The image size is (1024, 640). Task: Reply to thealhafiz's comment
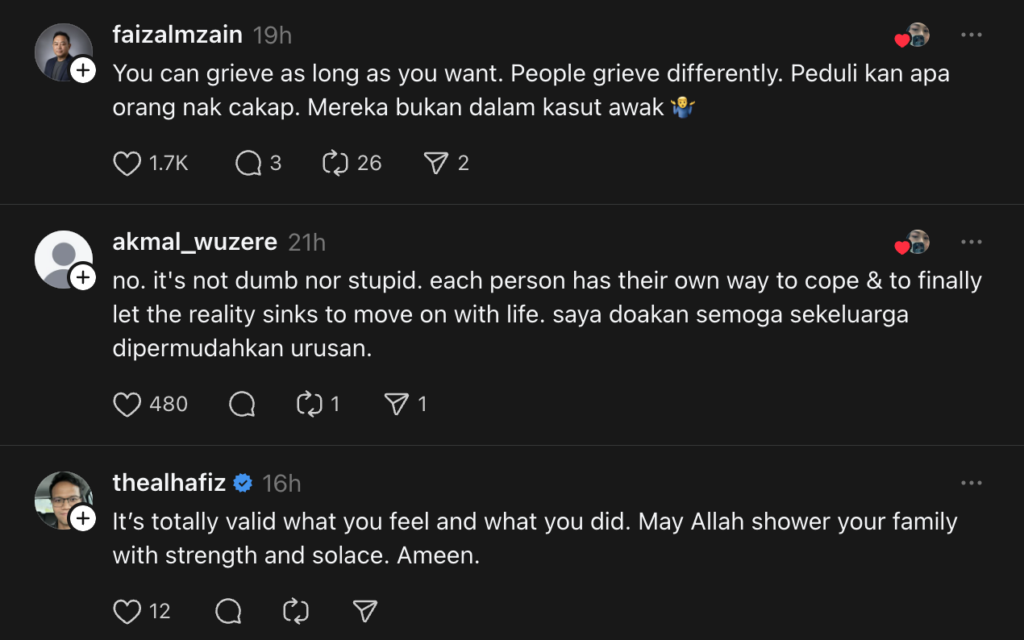tap(228, 611)
